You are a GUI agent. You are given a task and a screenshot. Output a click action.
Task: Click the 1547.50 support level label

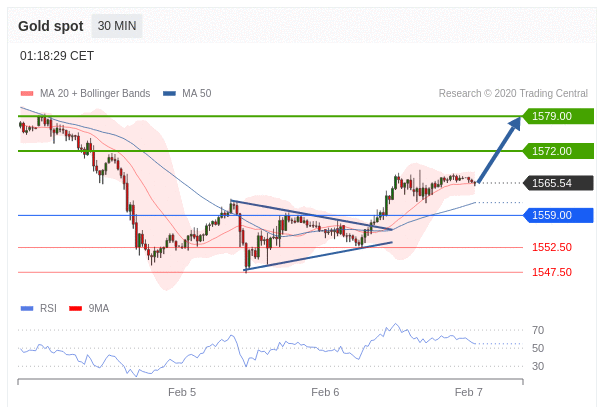(x=552, y=272)
